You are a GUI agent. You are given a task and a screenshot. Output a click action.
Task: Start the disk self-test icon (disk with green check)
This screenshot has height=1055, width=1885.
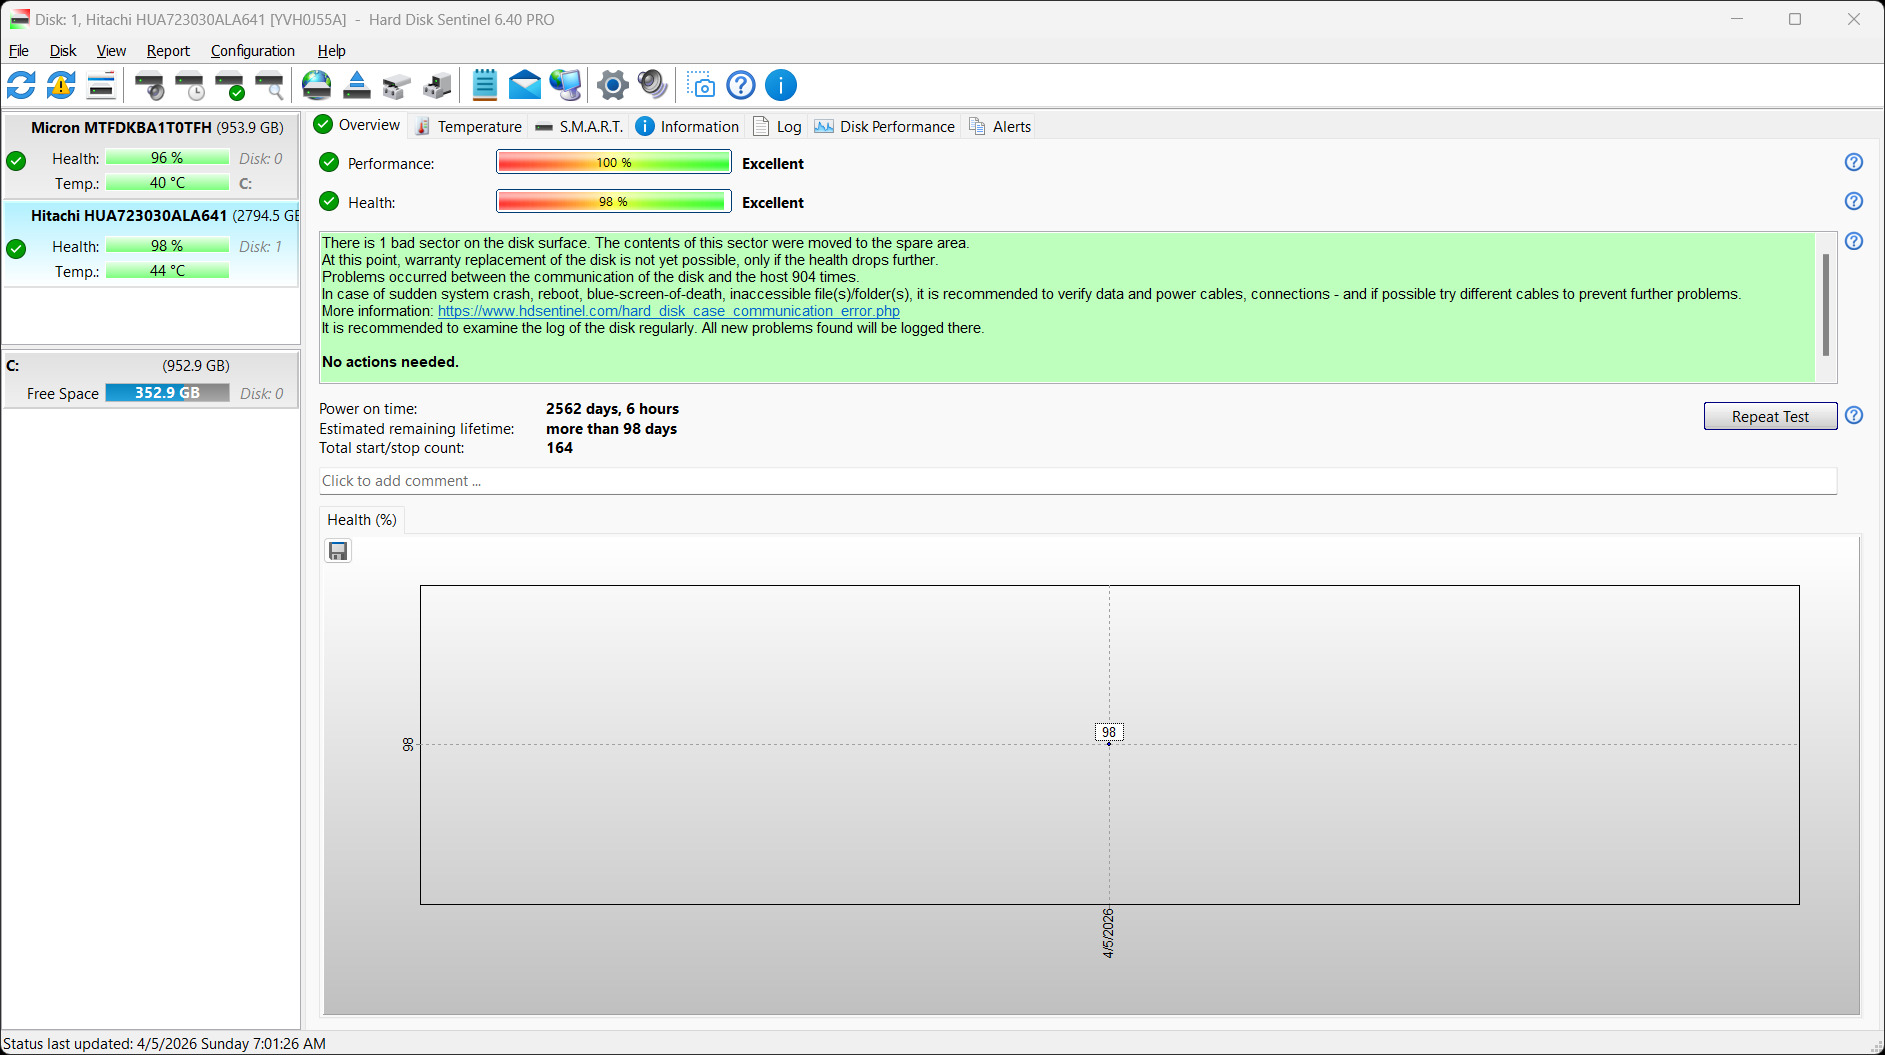[x=230, y=86]
